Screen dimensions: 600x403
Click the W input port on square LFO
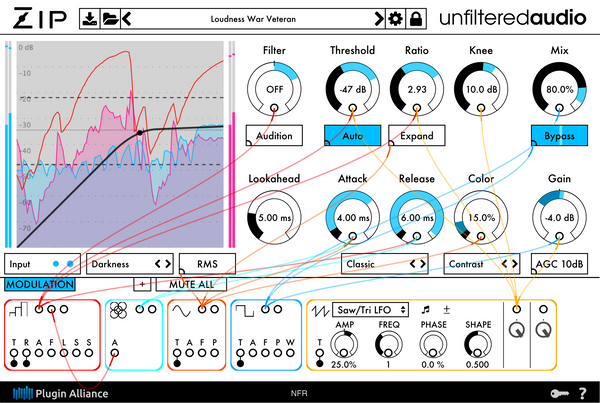pyautogui.click(x=290, y=353)
